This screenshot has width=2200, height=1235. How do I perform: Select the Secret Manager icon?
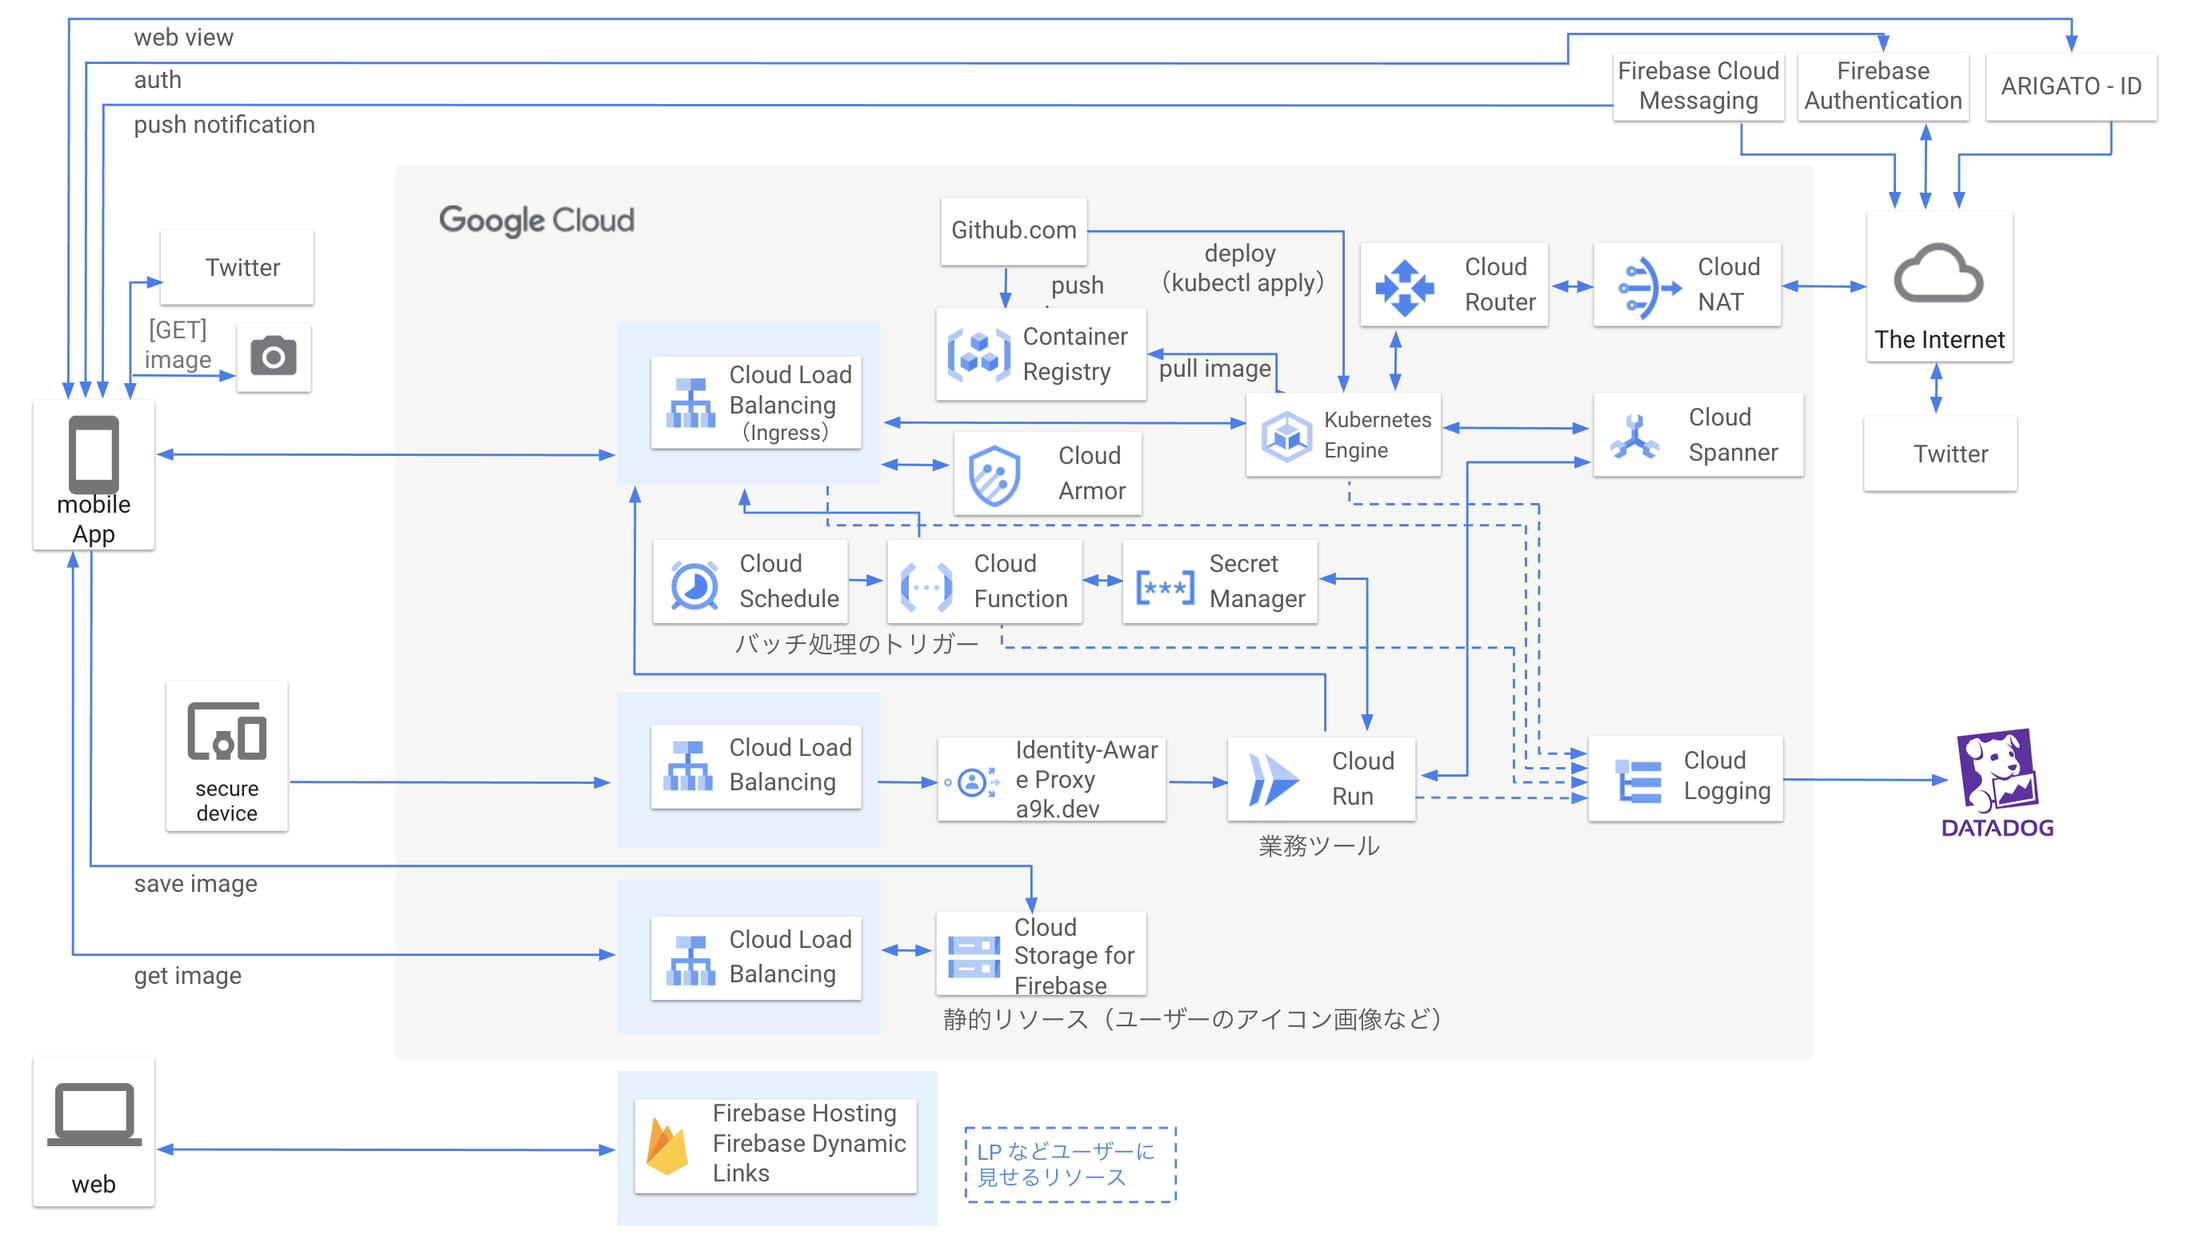pyautogui.click(x=1165, y=587)
